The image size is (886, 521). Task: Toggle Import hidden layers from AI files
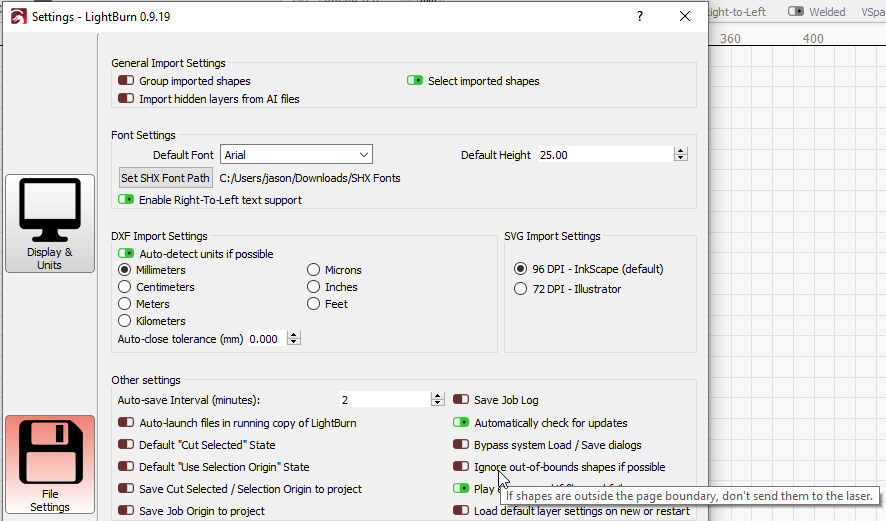coord(126,99)
